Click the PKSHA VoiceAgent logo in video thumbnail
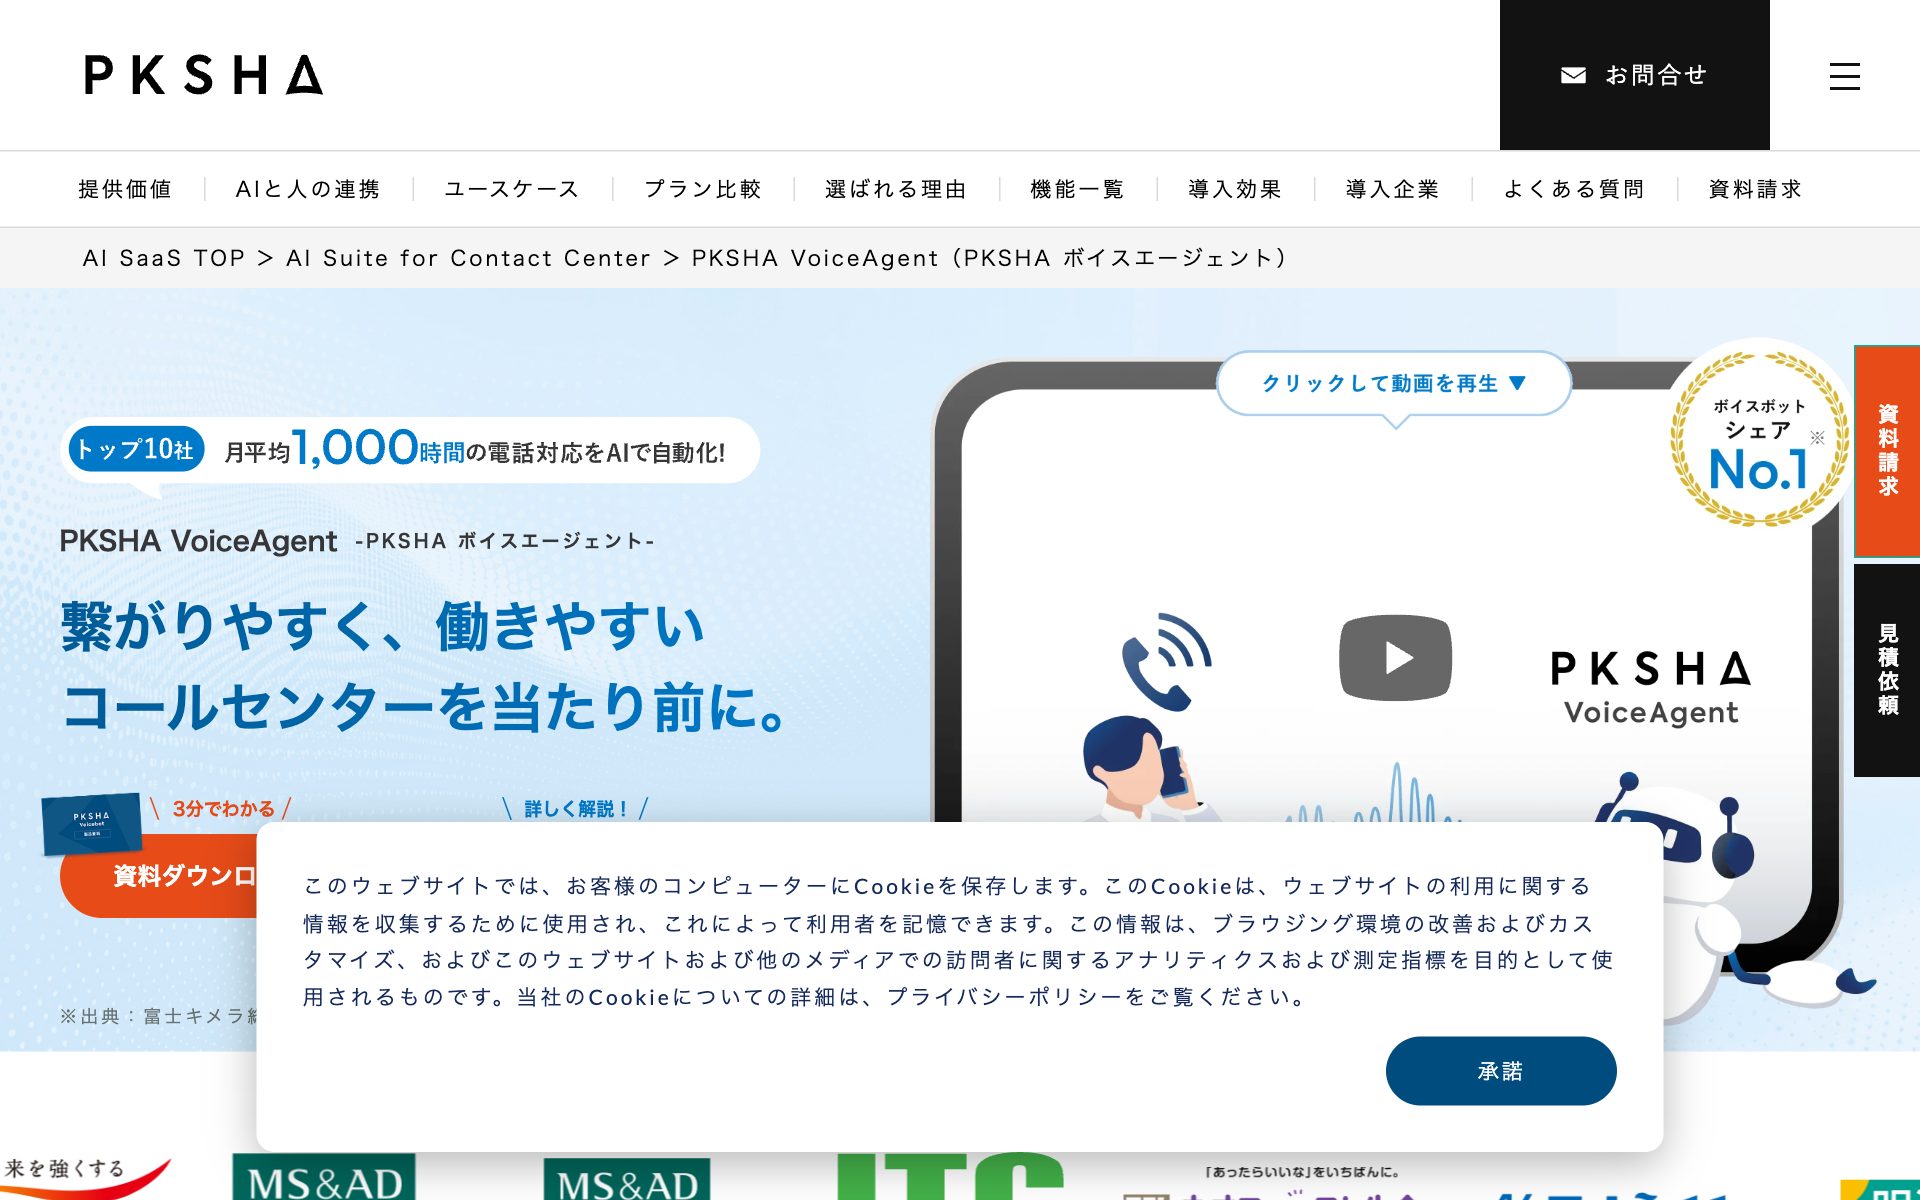This screenshot has width=1920, height=1200. (1651, 688)
